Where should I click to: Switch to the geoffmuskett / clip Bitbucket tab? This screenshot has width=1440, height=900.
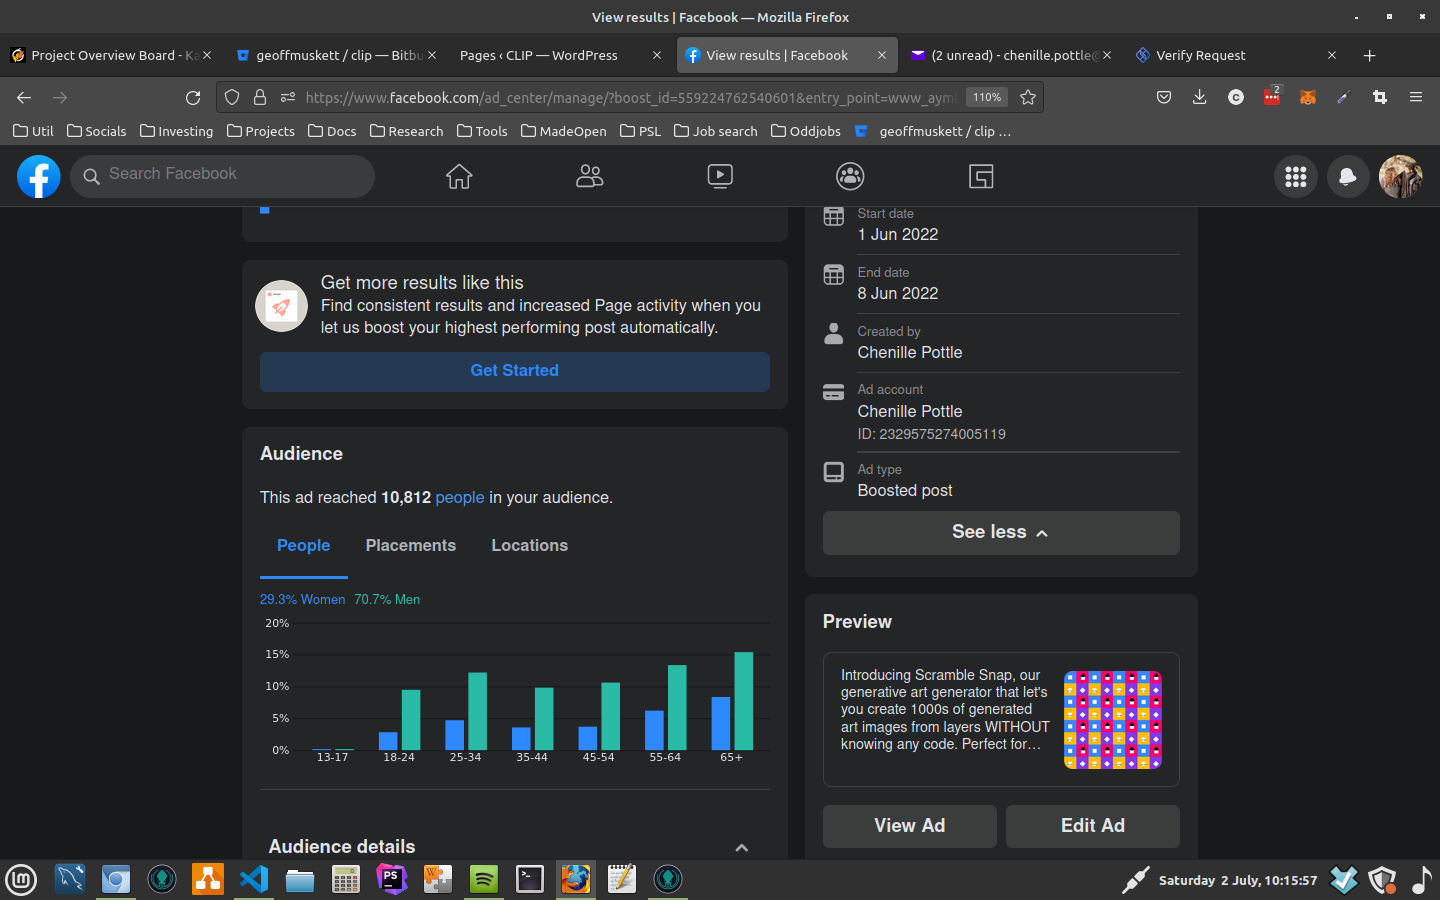336,55
